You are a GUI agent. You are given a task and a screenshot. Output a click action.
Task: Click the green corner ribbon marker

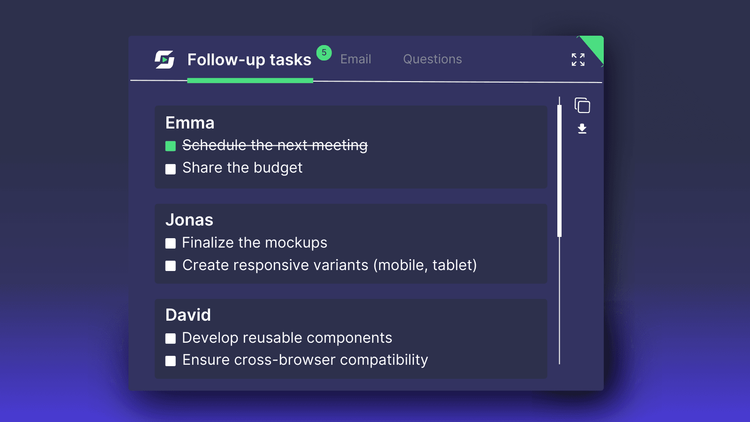pyautogui.click(x=594, y=46)
